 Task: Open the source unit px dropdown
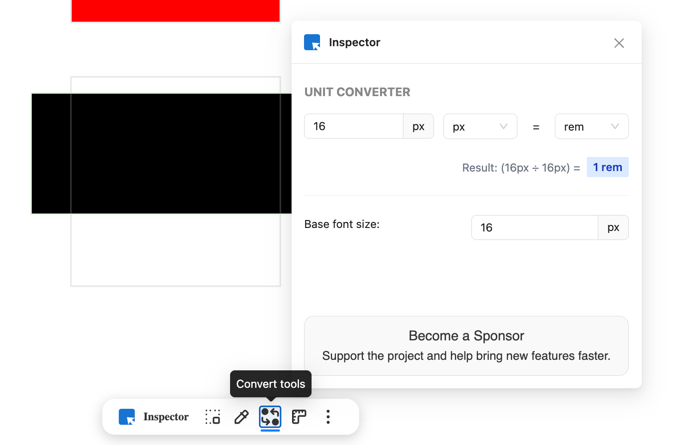[x=480, y=126]
